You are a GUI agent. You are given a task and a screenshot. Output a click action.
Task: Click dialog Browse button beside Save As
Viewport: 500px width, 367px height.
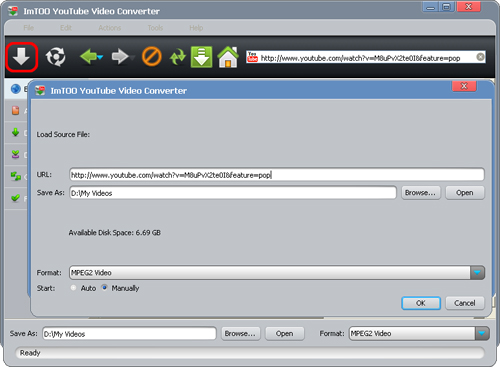click(421, 193)
